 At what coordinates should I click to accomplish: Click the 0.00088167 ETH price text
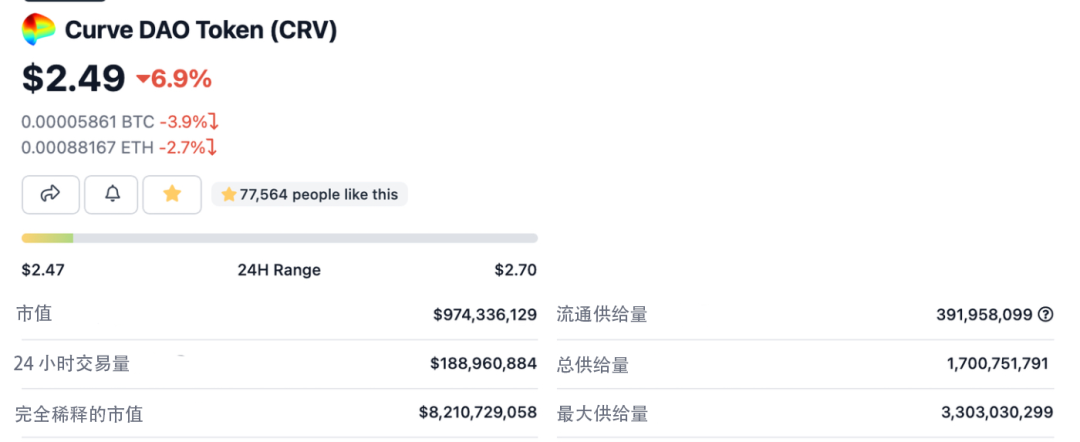(87, 147)
